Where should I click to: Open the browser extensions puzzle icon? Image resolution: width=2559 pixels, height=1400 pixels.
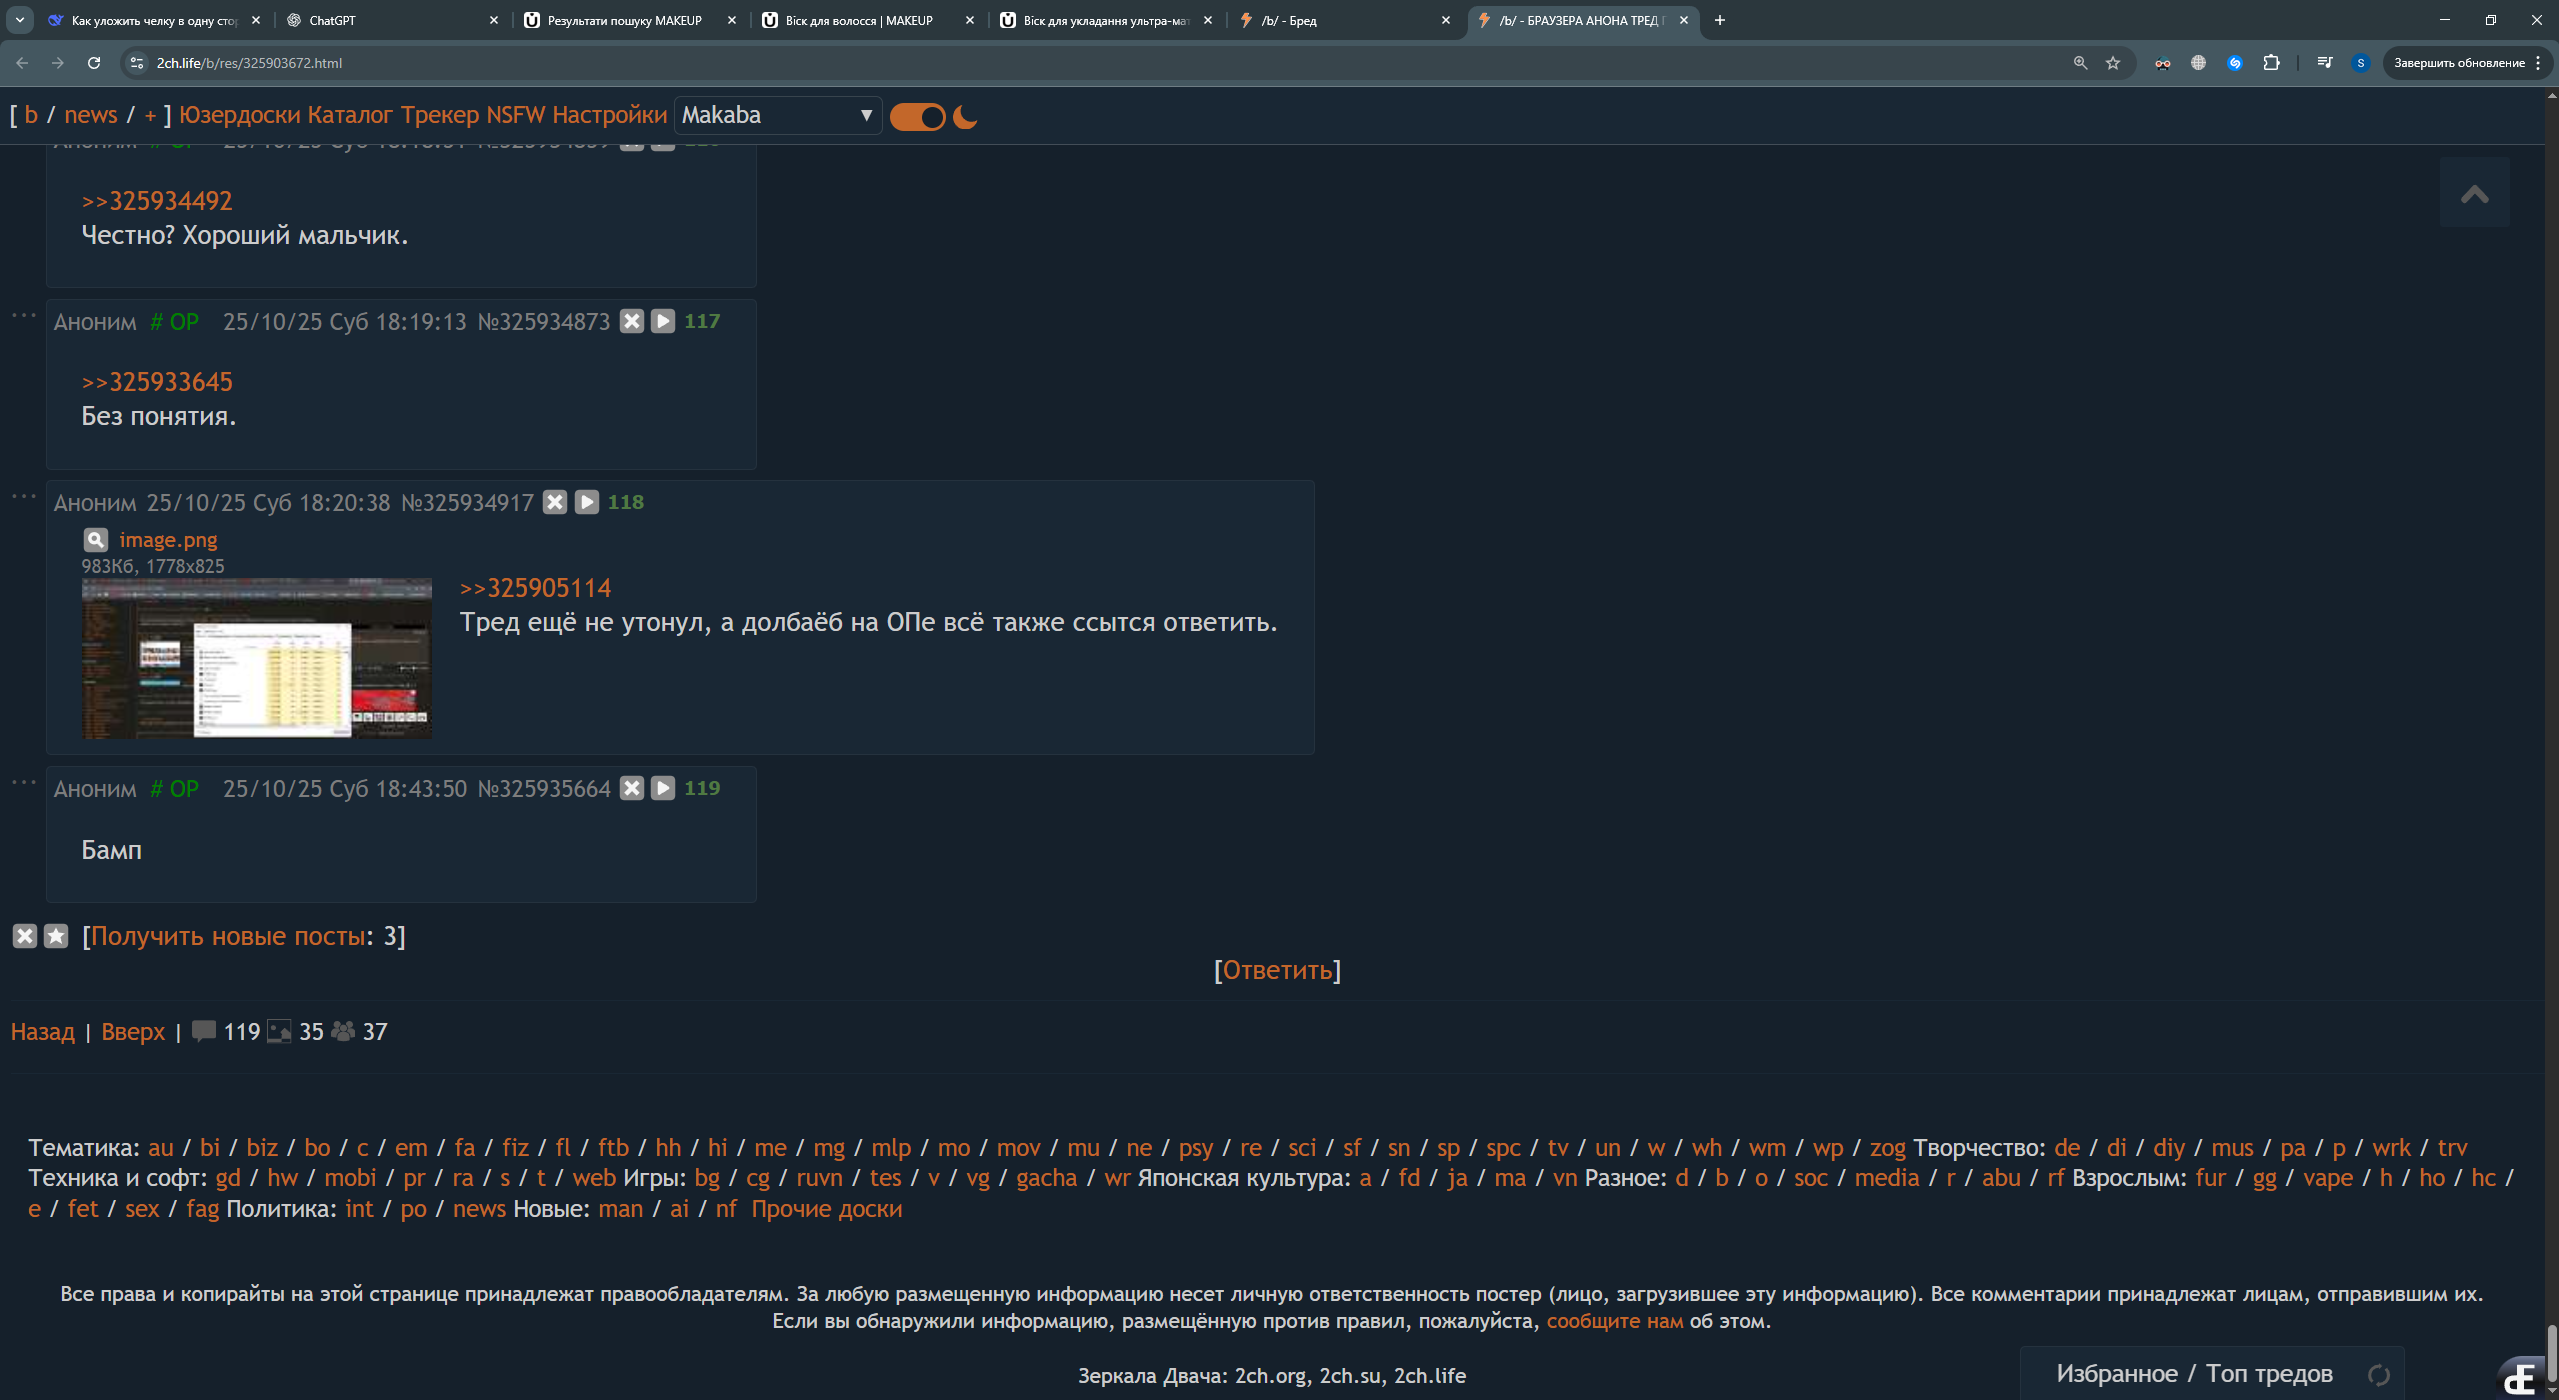tap(2271, 63)
